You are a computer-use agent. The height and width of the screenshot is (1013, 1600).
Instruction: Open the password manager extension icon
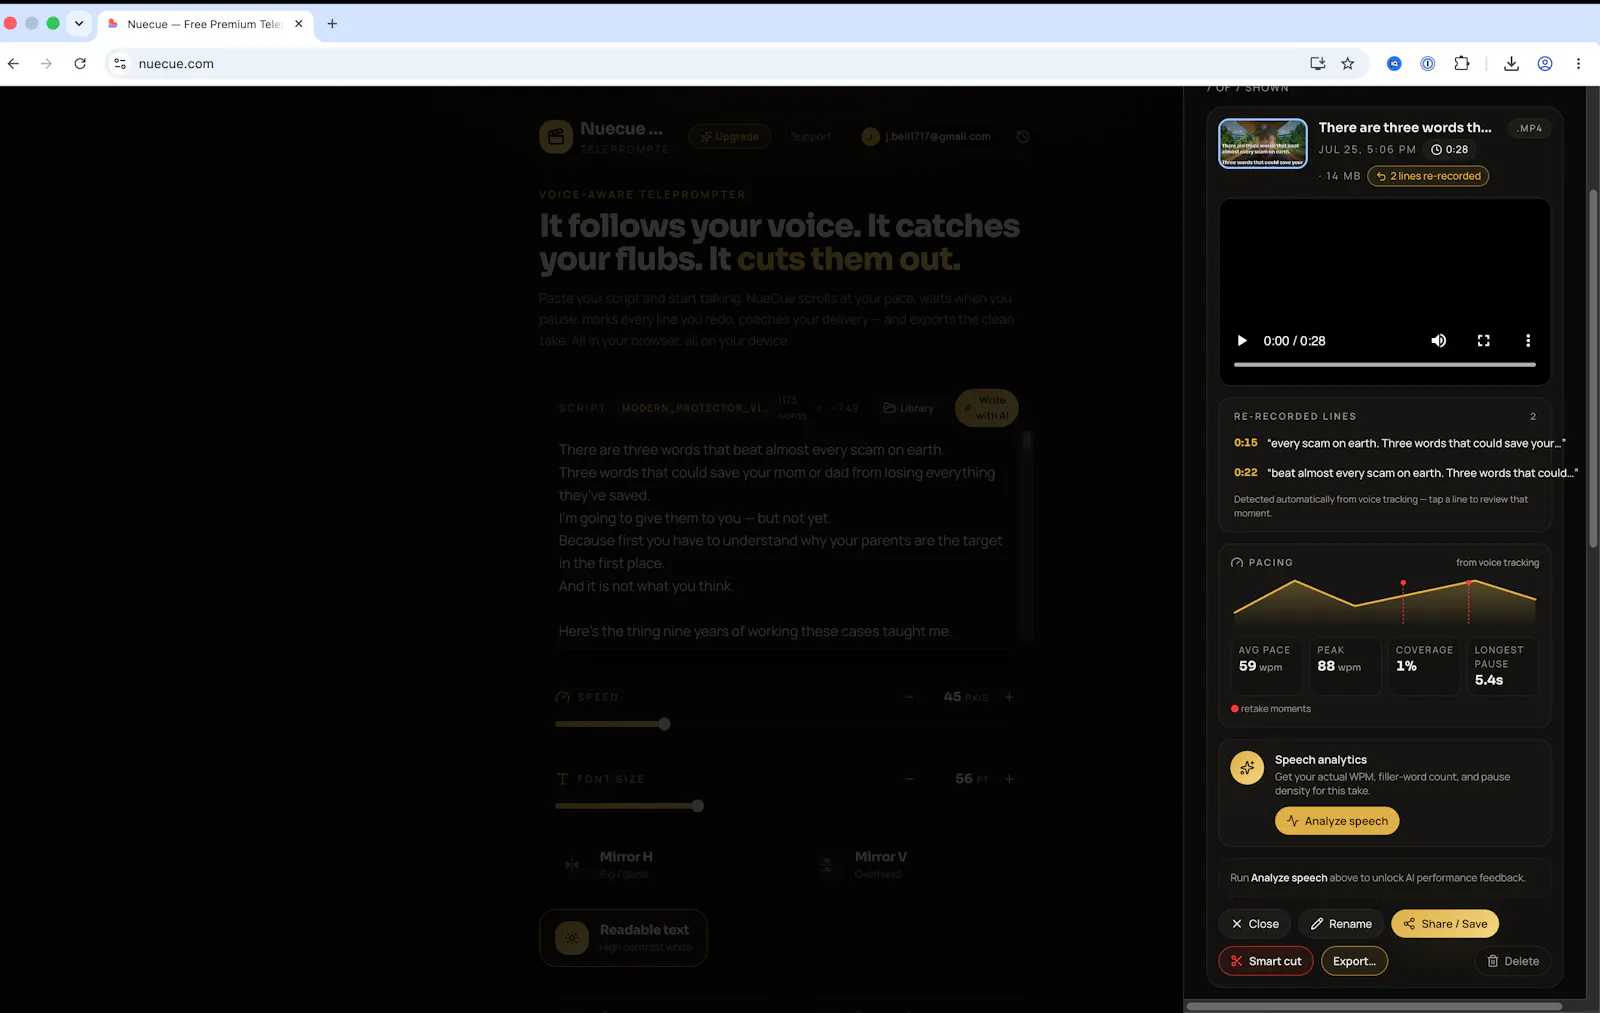coord(1428,63)
